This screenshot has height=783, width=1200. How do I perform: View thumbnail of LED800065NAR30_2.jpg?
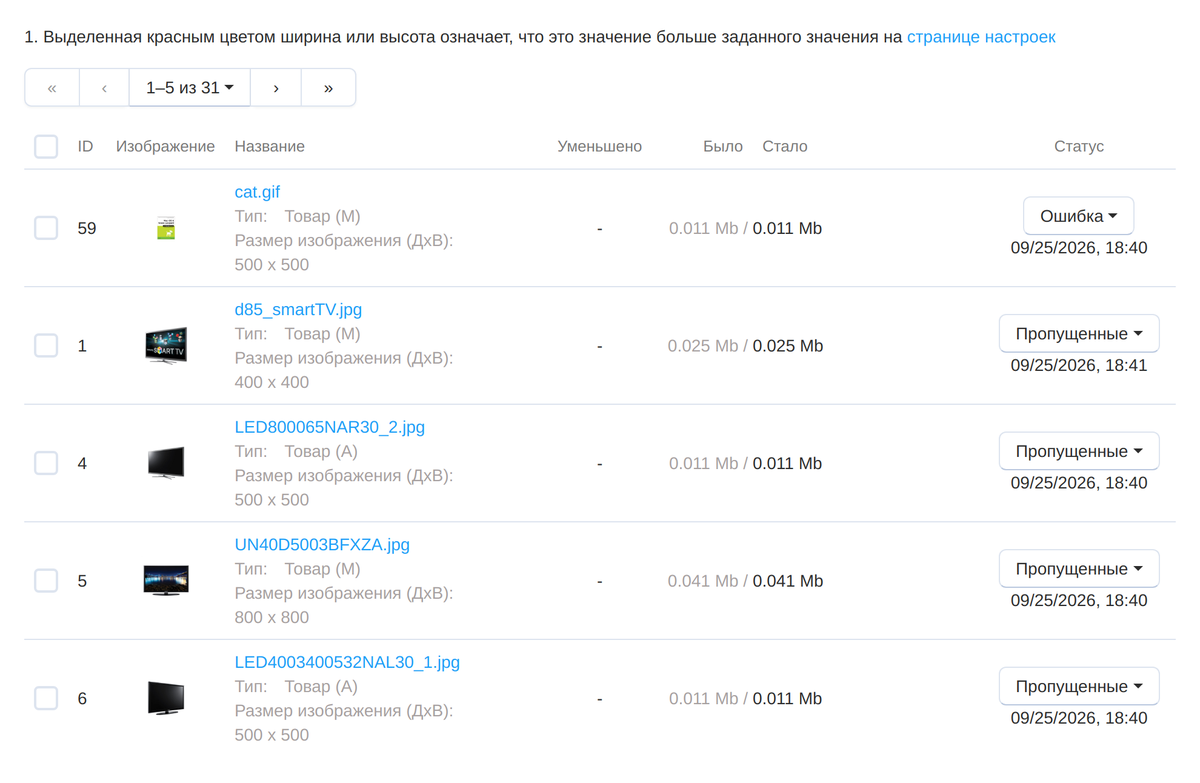[166, 463]
